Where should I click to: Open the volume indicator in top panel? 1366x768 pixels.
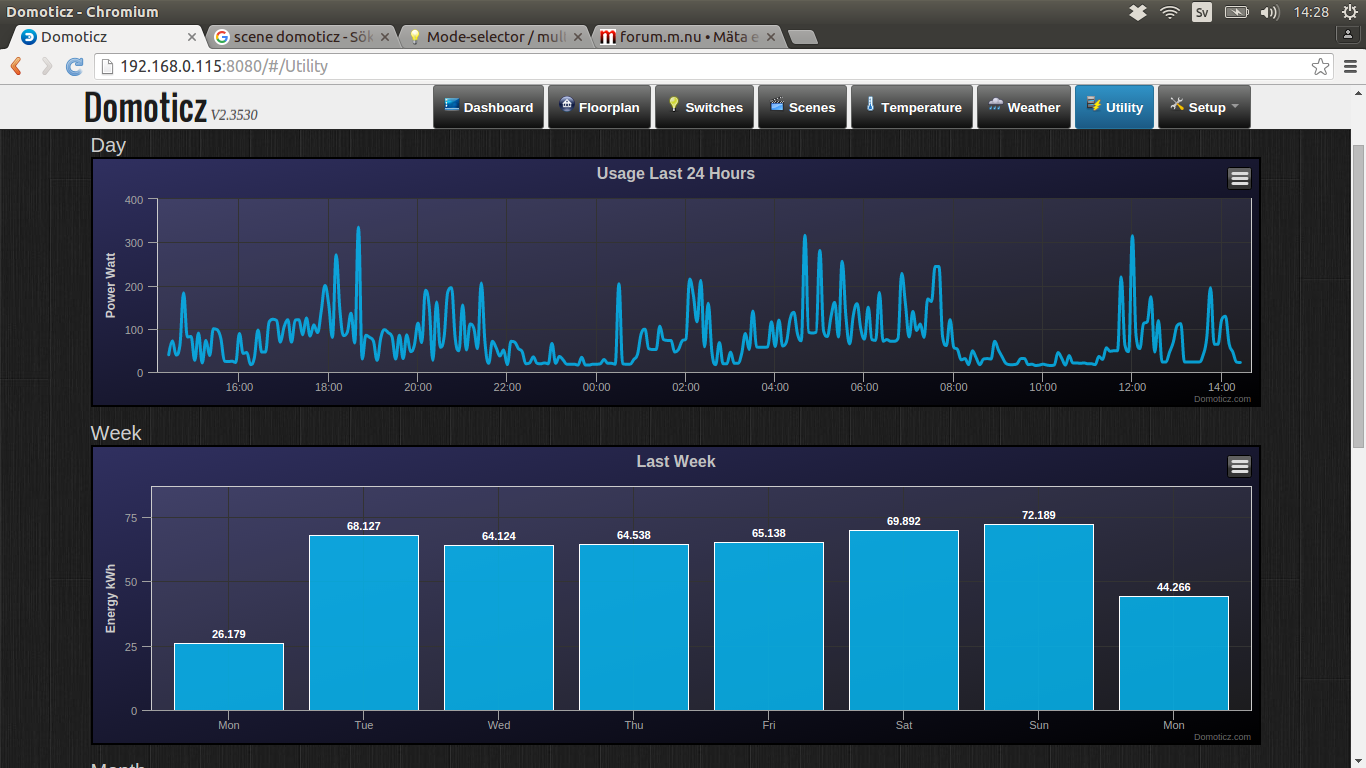pos(1270,12)
